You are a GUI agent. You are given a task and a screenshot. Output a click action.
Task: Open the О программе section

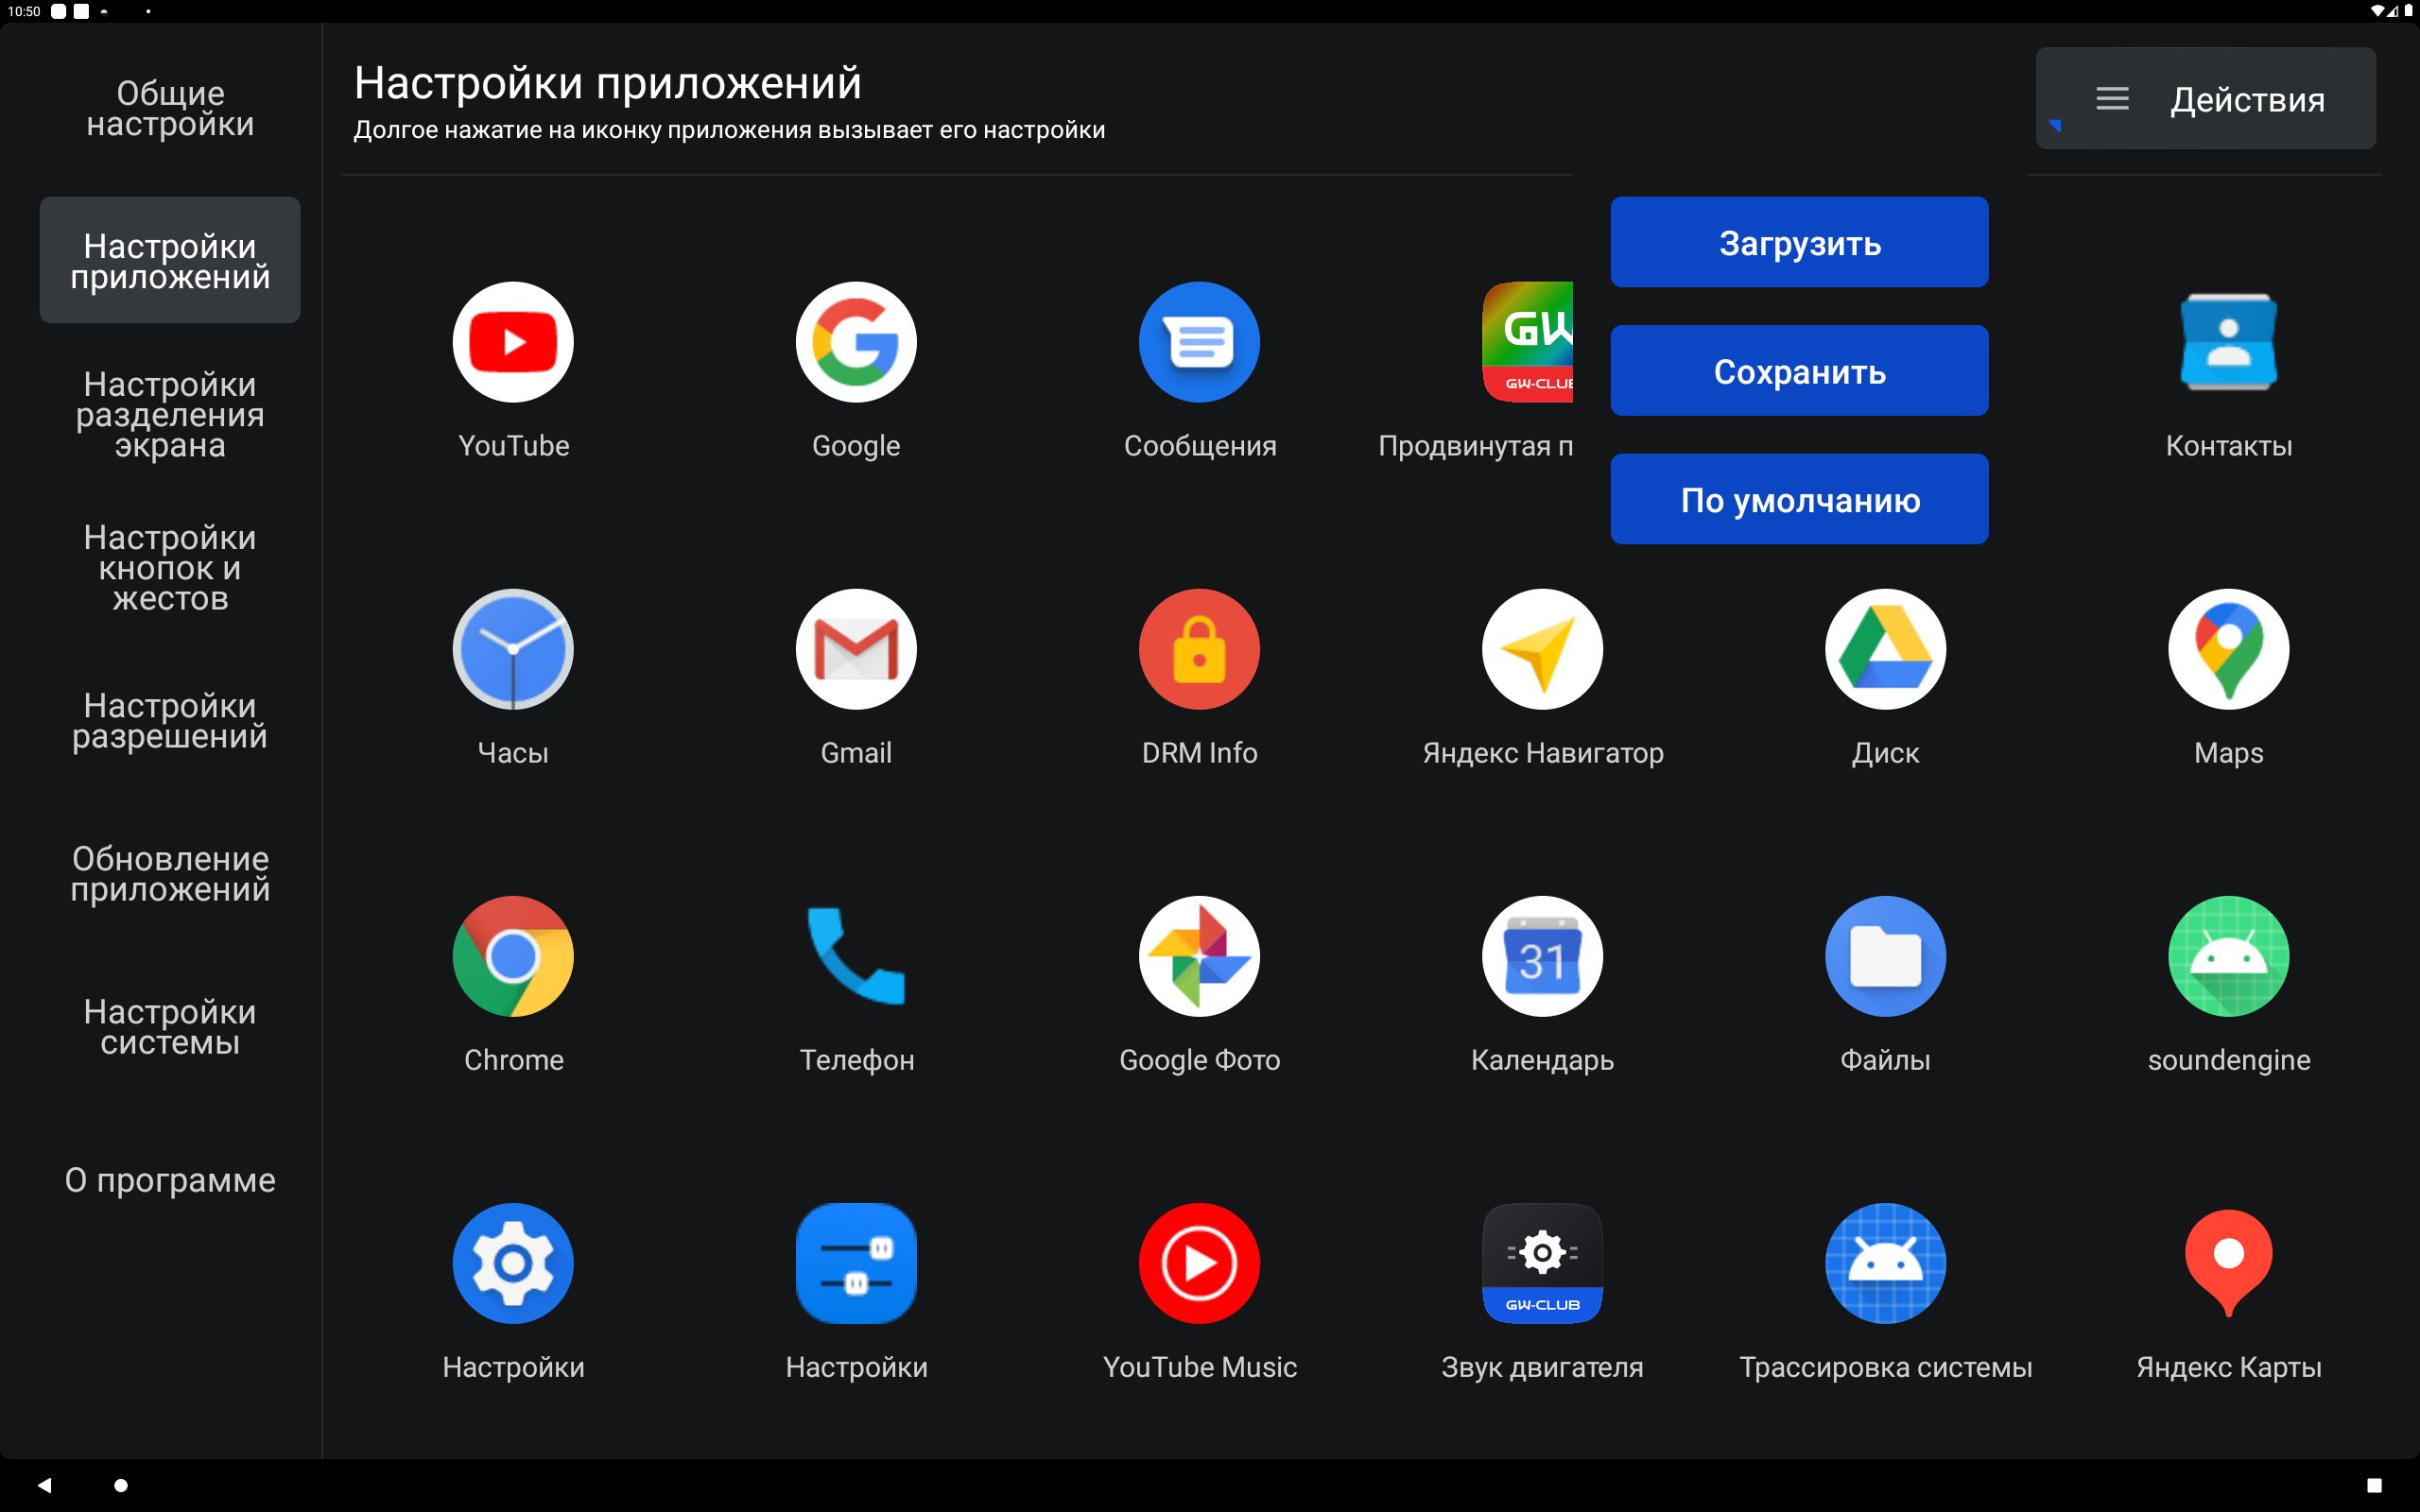[170, 1180]
